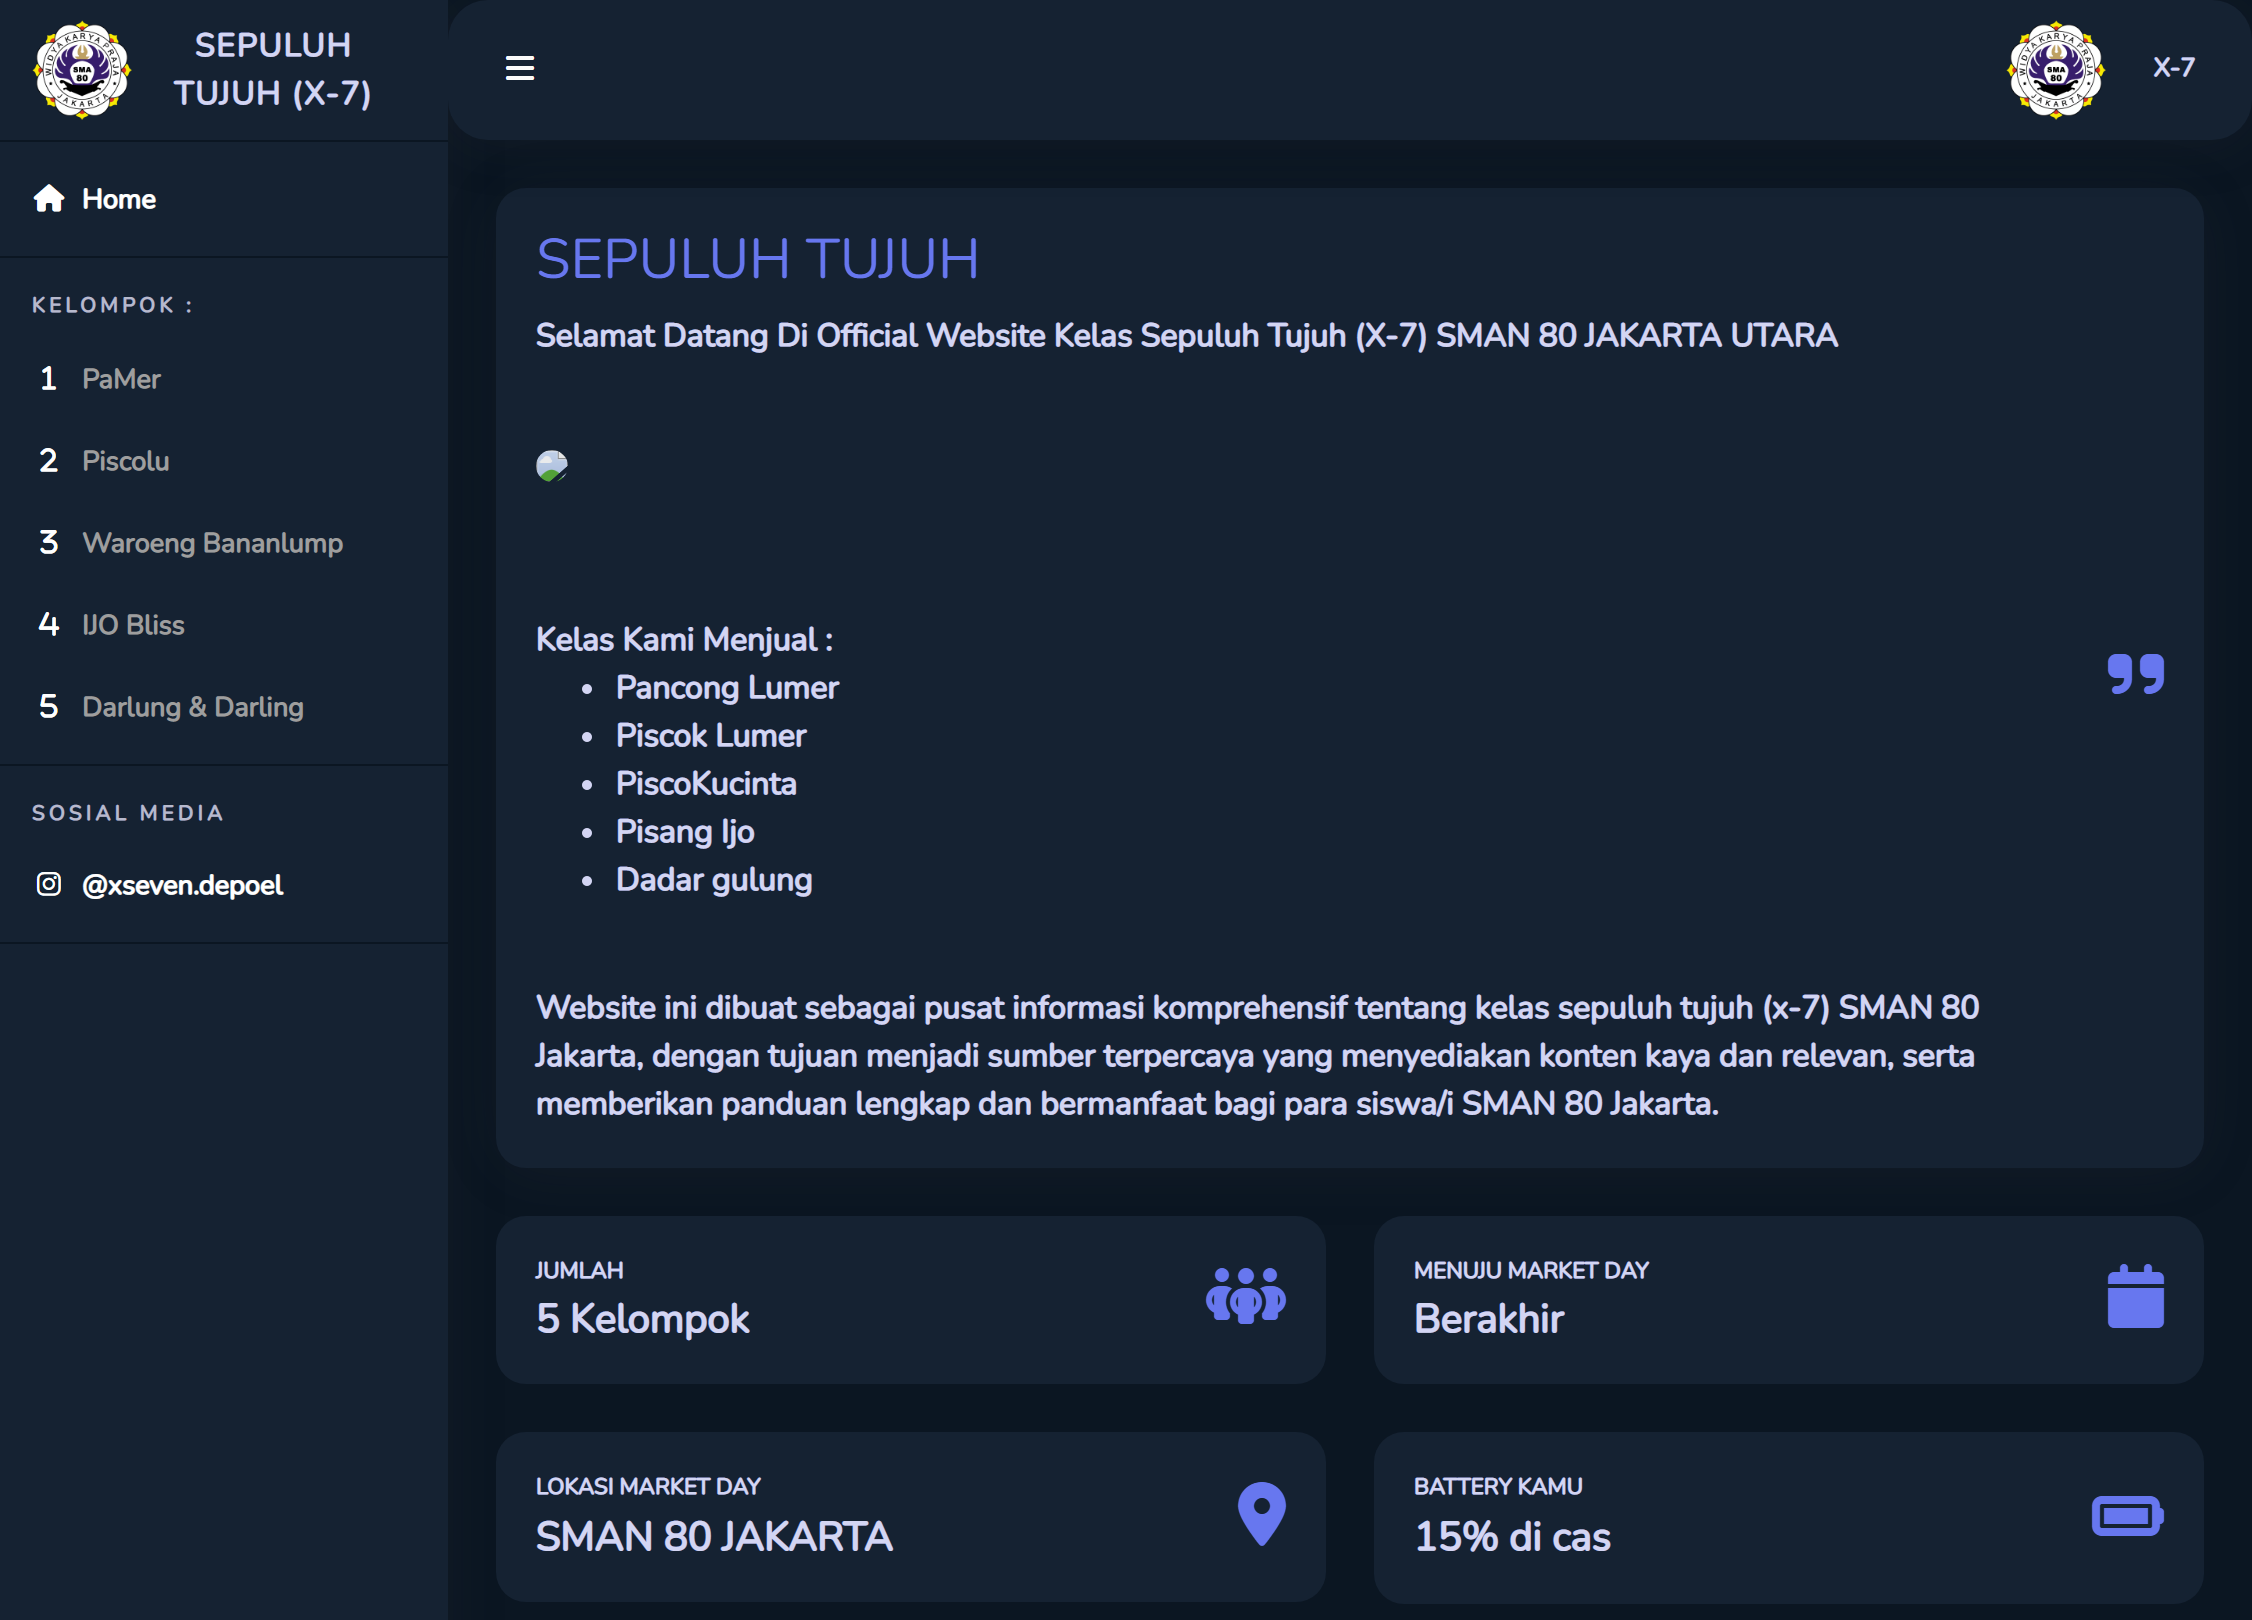Click the quotation marks icon
This screenshot has height=1620, width=2252.
click(2135, 674)
